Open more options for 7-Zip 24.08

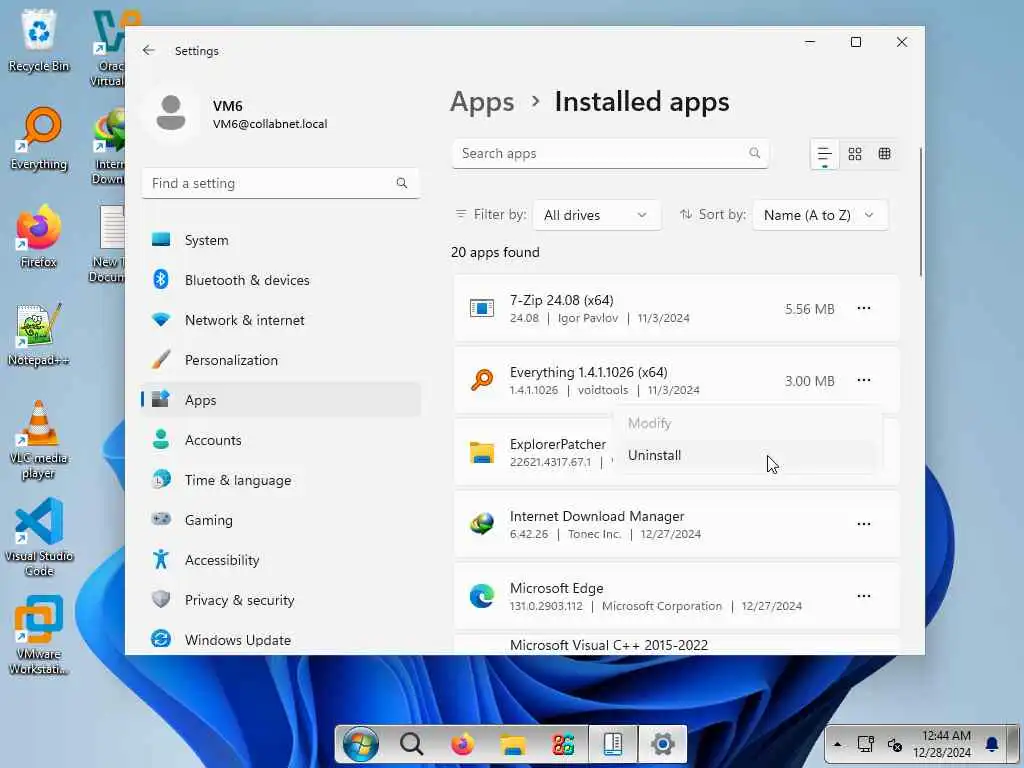[x=863, y=308]
